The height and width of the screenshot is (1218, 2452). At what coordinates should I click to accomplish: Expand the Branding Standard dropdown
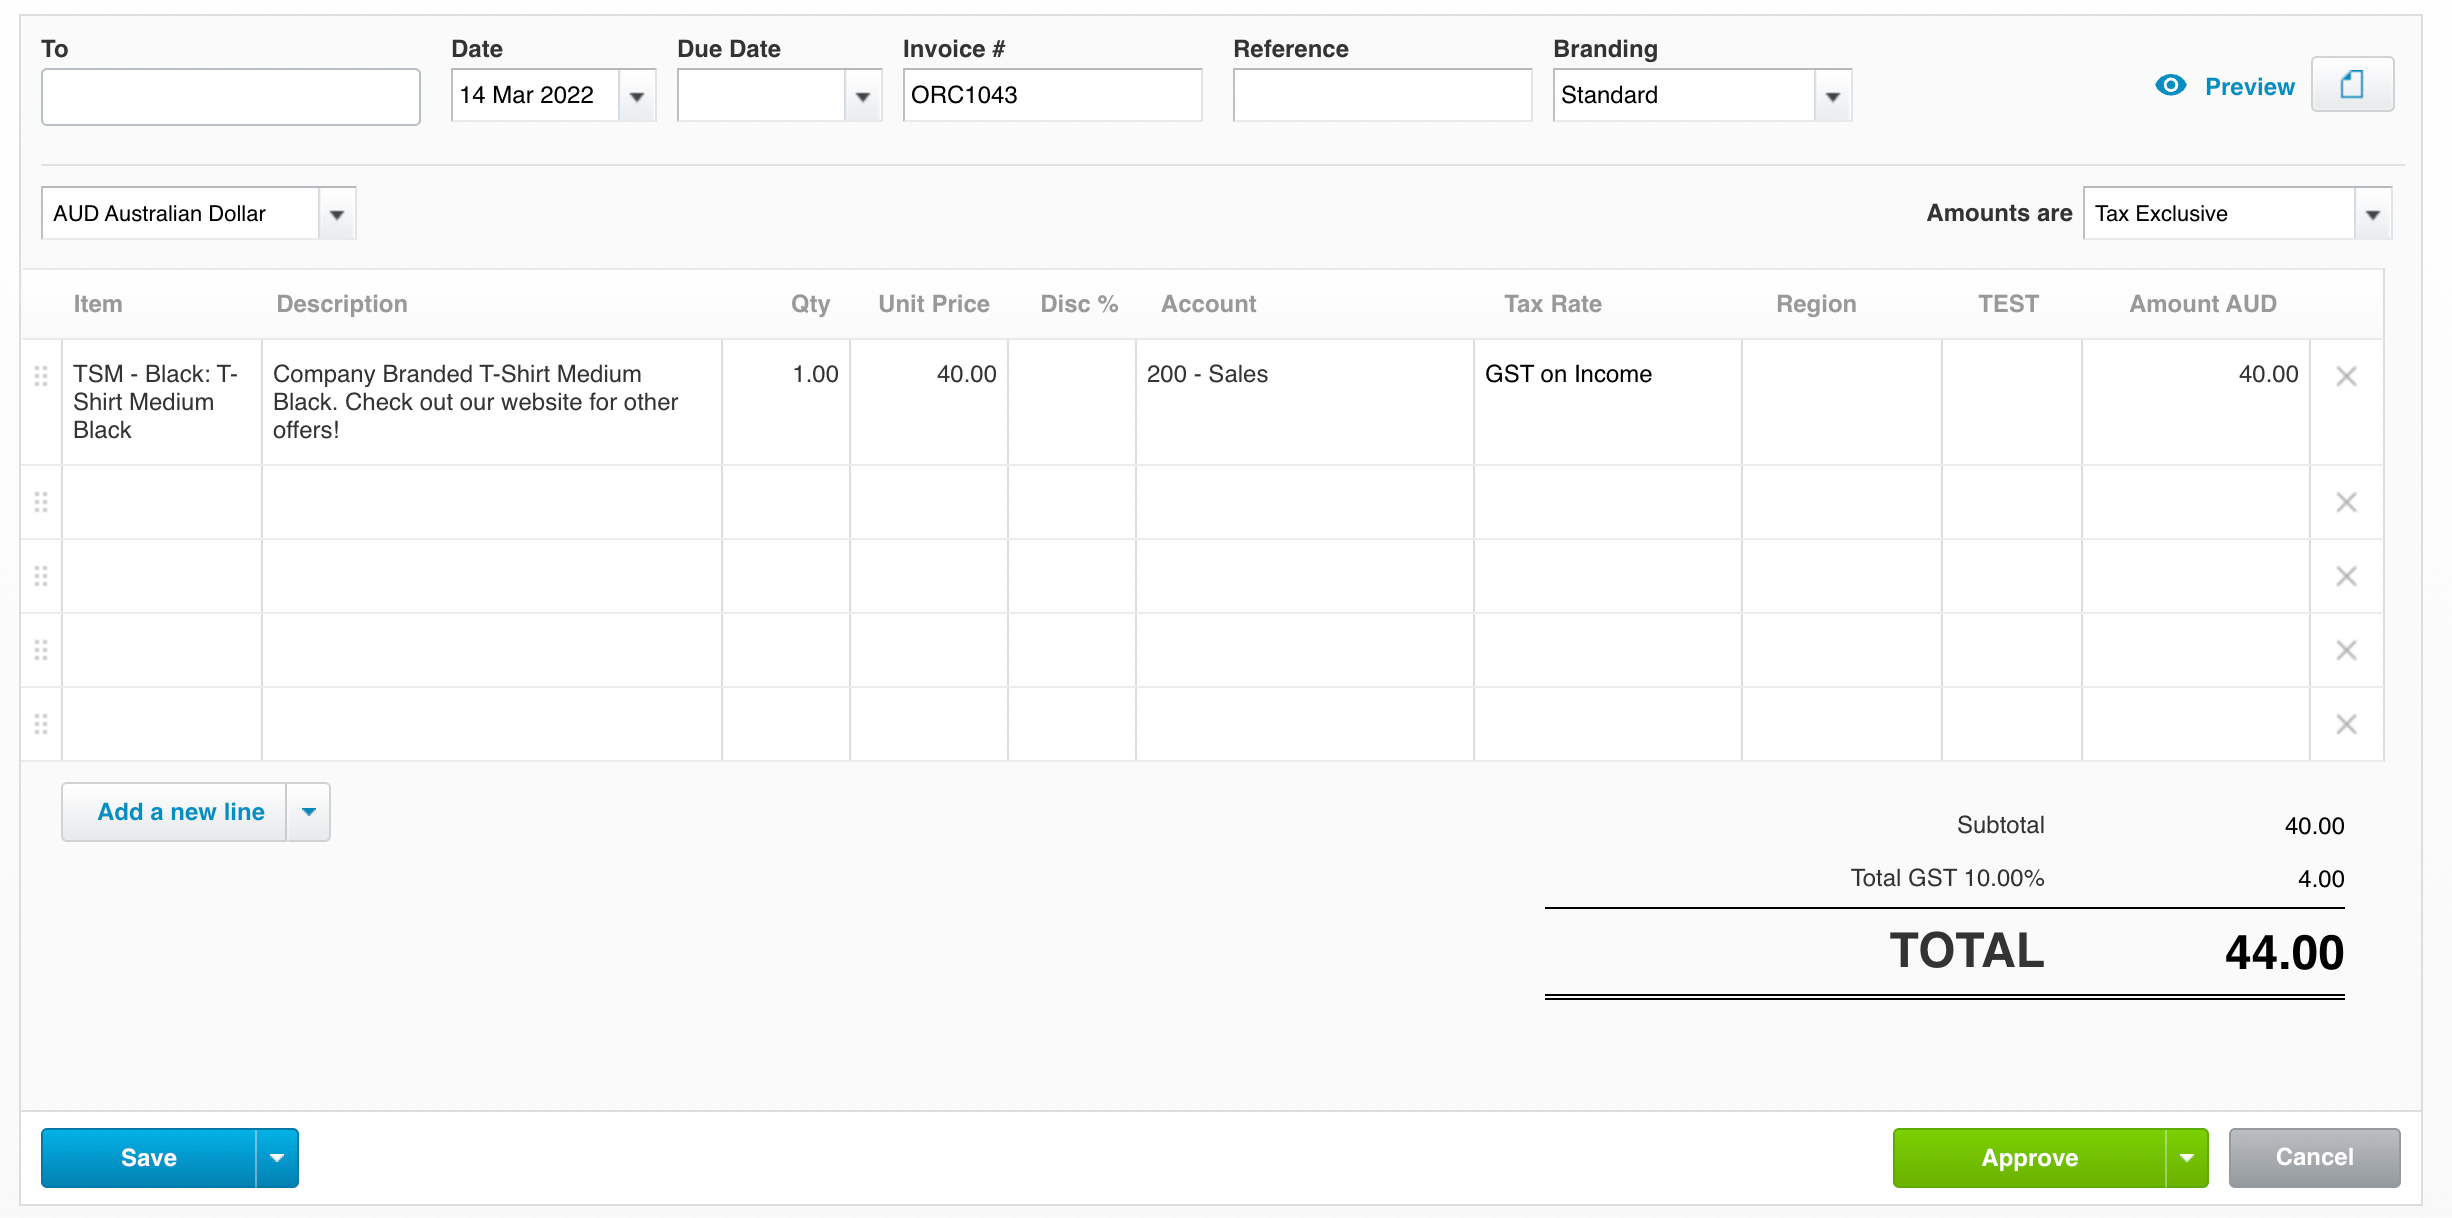(1832, 96)
